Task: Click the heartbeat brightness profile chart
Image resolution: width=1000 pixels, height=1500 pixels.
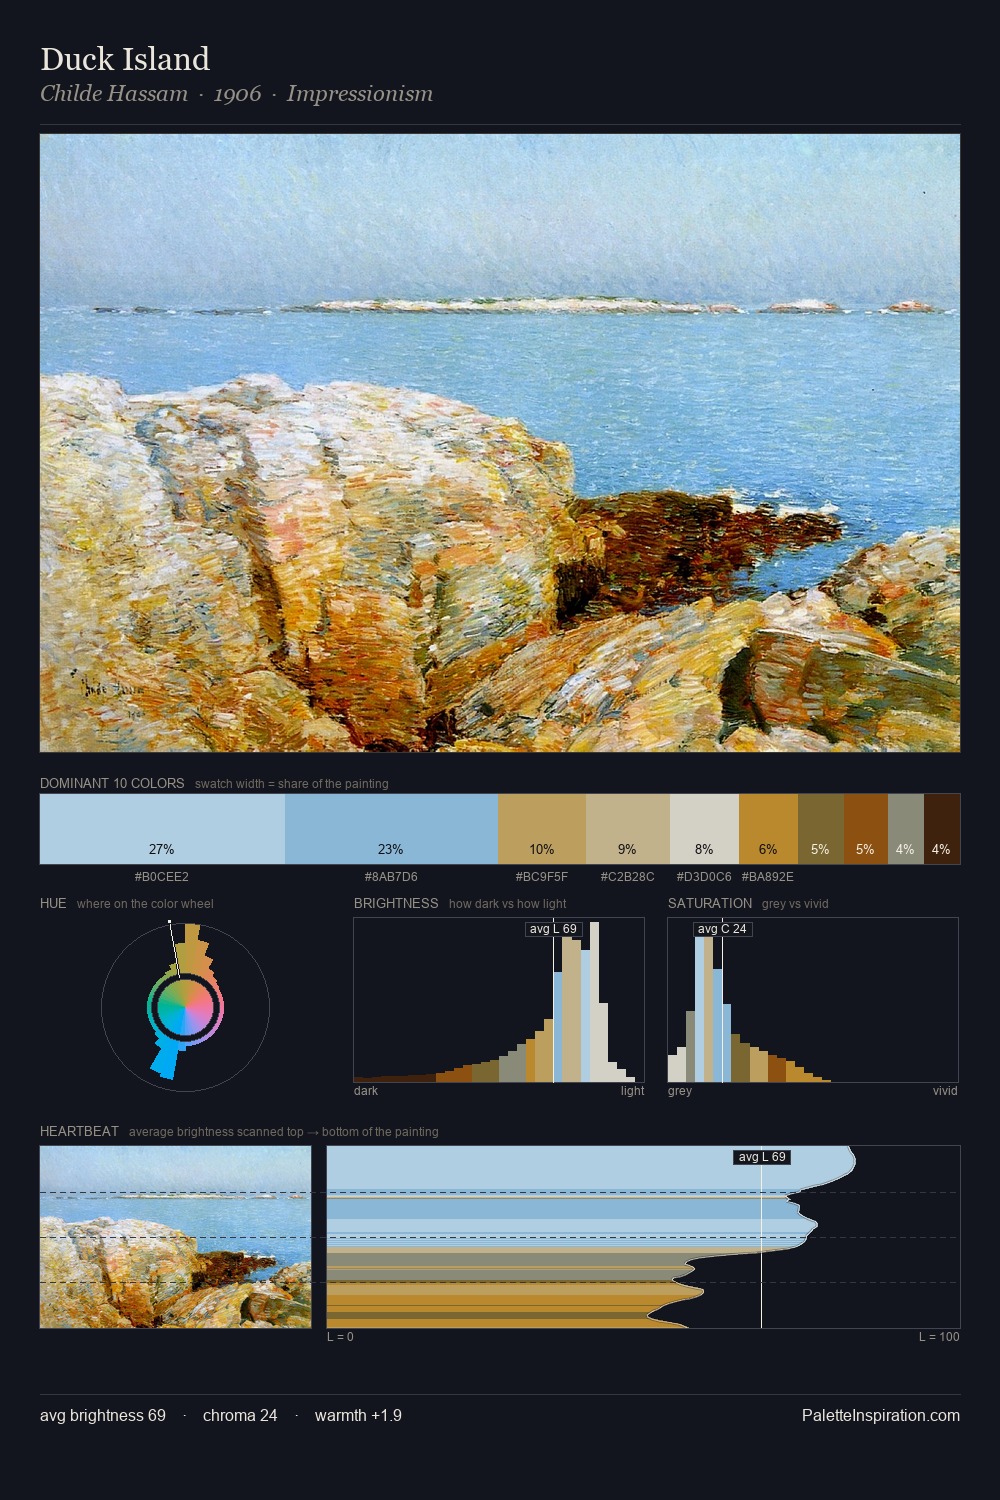Action: 643,1237
